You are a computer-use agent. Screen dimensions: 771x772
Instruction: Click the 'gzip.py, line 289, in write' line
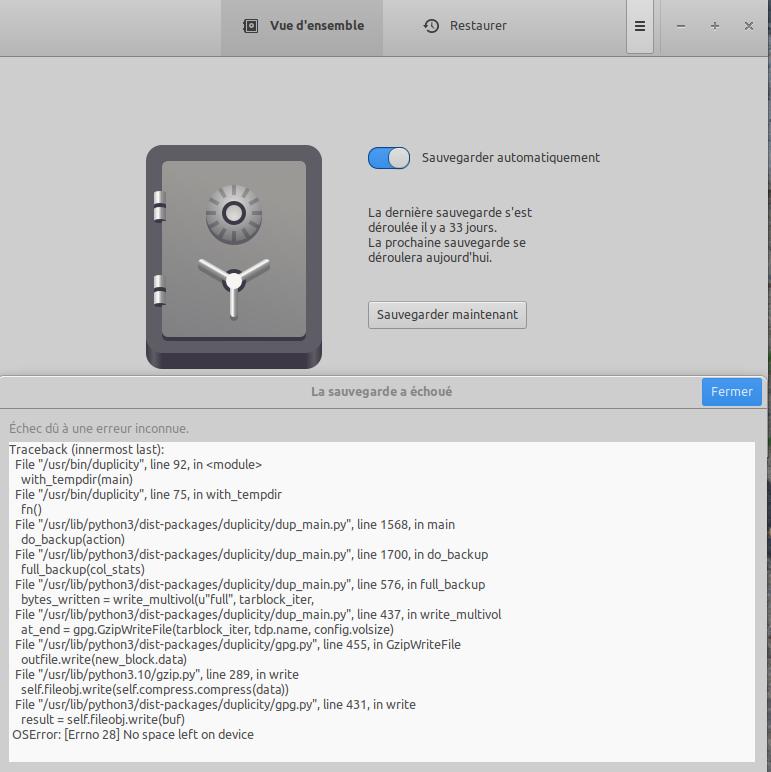point(157,675)
